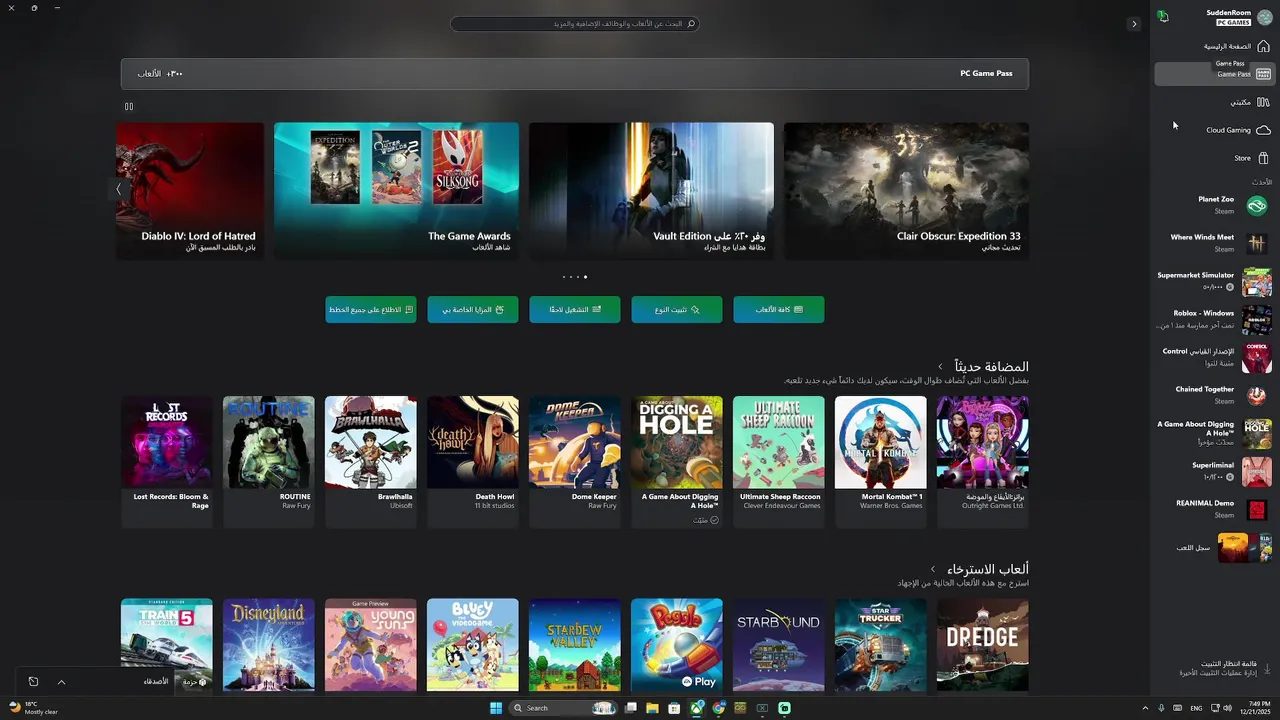This screenshot has width=1280, height=720.
Task: Open the Store bag icon
Action: coord(1263,158)
